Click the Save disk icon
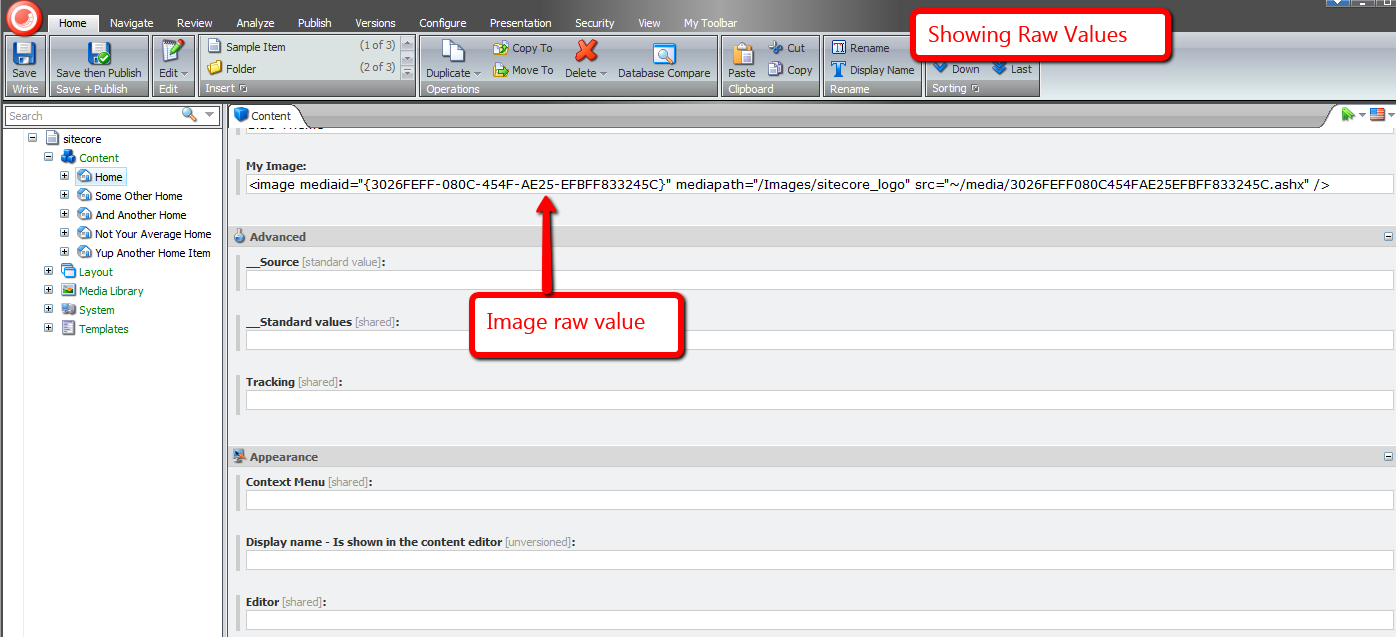The height and width of the screenshot is (637, 1396). (24, 53)
